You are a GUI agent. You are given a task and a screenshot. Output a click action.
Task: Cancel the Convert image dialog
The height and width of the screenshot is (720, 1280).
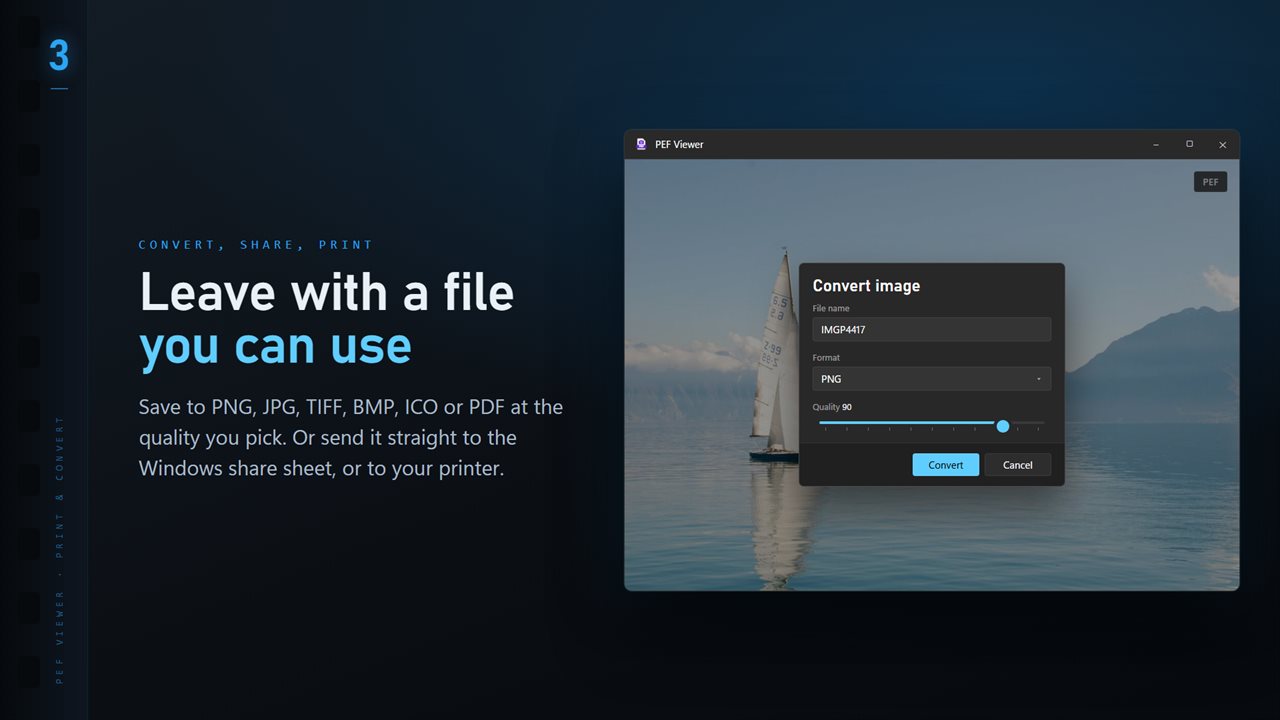(1017, 465)
